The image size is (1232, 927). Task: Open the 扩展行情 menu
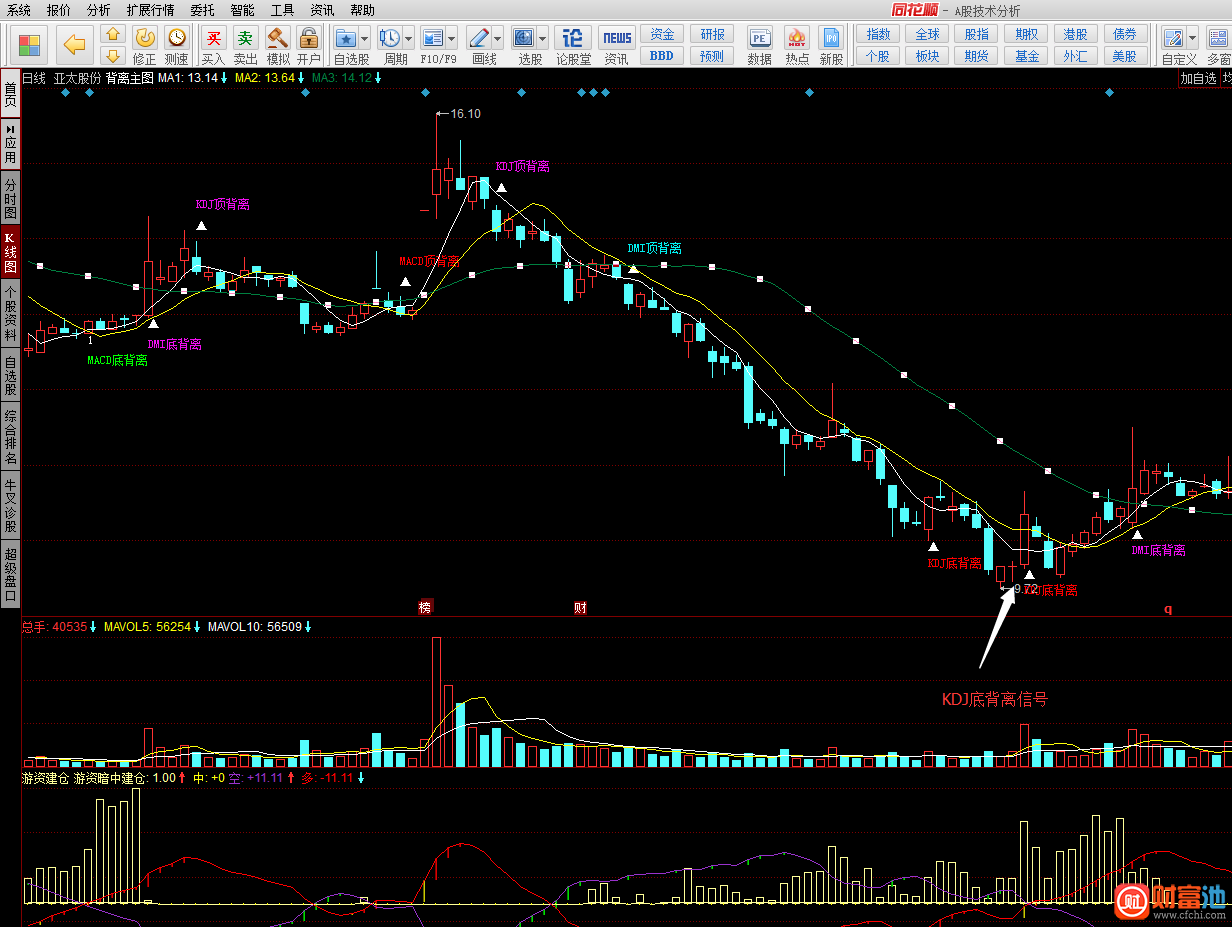151,10
